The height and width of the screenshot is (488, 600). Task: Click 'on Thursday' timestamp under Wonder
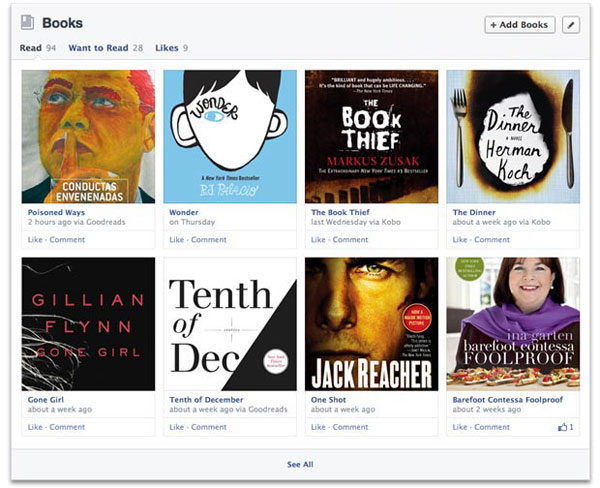click(x=192, y=222)
